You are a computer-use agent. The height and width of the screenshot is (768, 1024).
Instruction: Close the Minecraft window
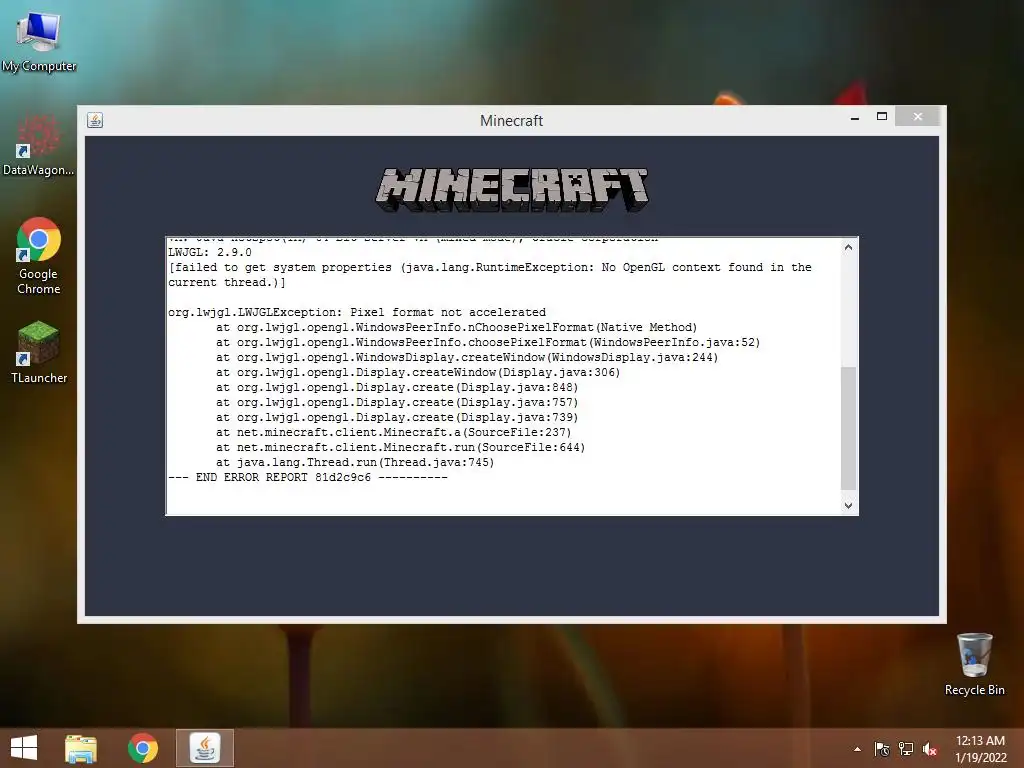(918, 117)
